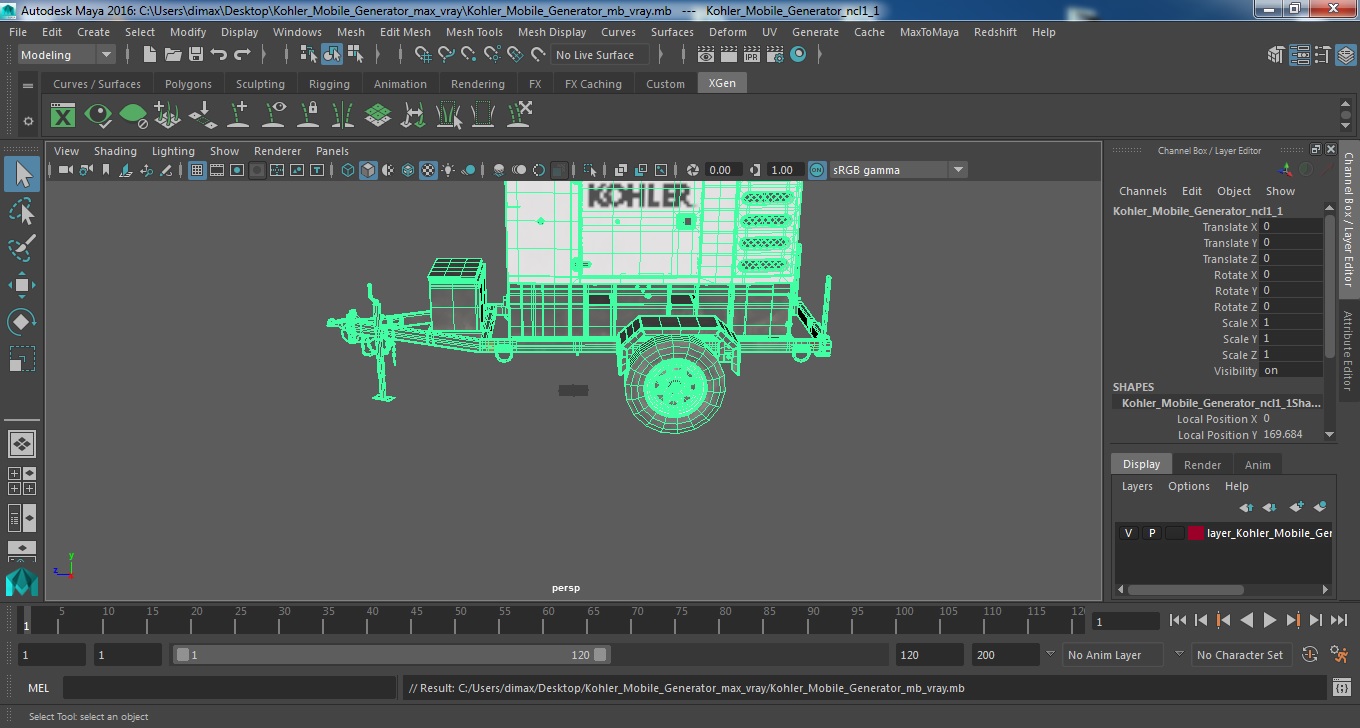The width and height of the screenshot is (1360, 728).
Task: Activate the Lasso select tool
Action: point(22,211)
